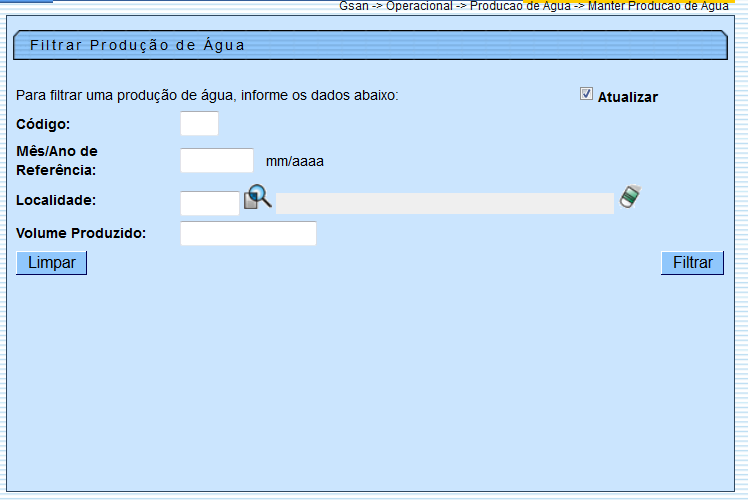Select the Localidade code input field
This screenshot has height=500, width=748.
coord(210,203)
